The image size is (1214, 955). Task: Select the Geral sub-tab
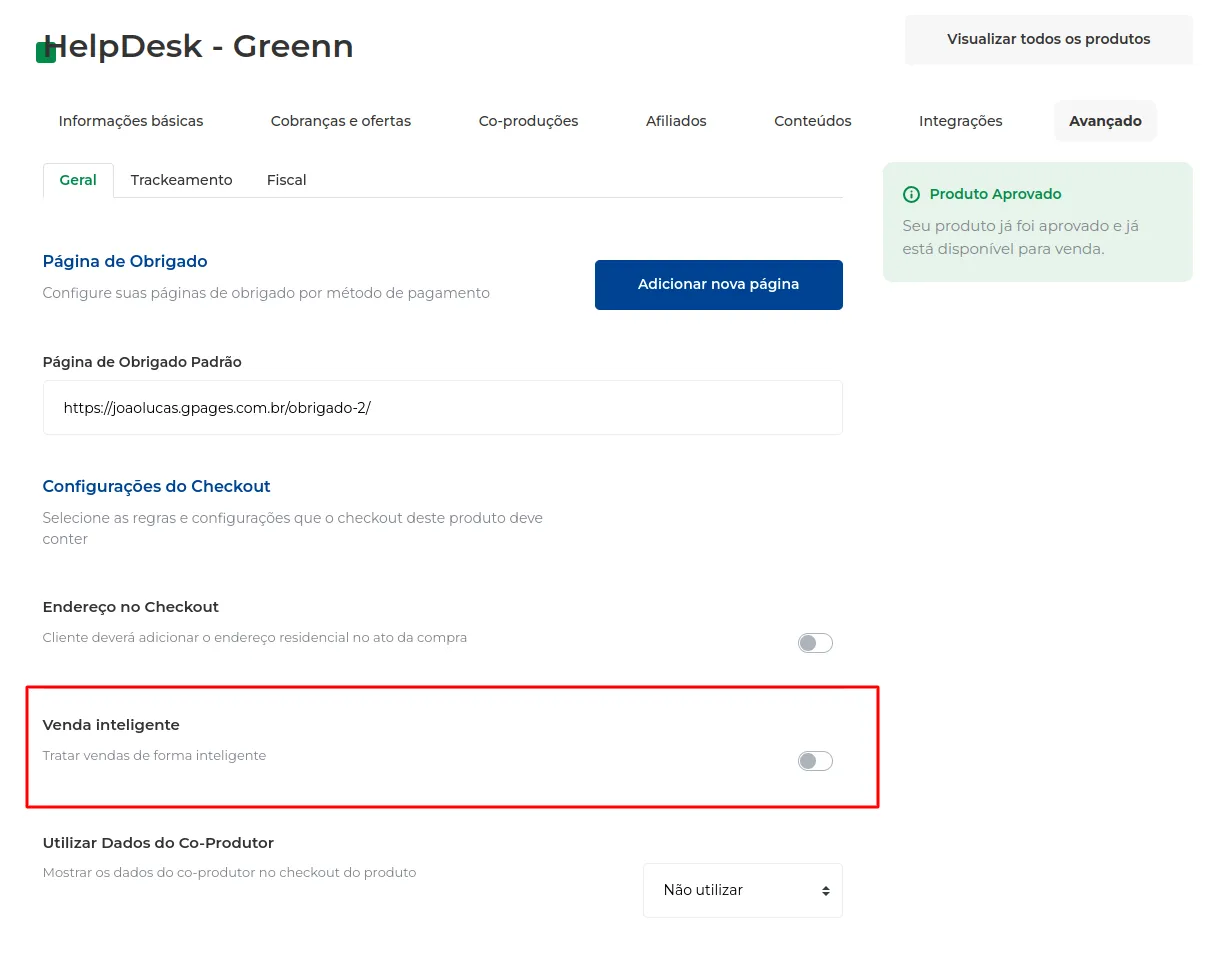pos(78,180)
